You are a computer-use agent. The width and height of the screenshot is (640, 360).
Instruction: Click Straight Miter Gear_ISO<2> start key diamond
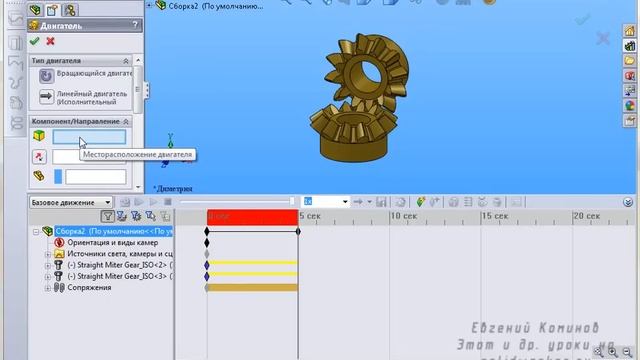[207, 265]
